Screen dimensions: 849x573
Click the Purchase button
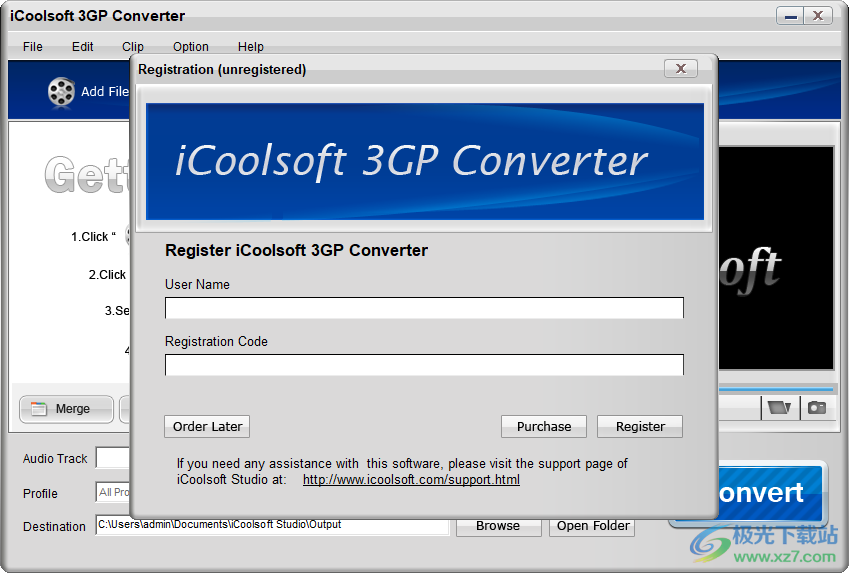544,426
